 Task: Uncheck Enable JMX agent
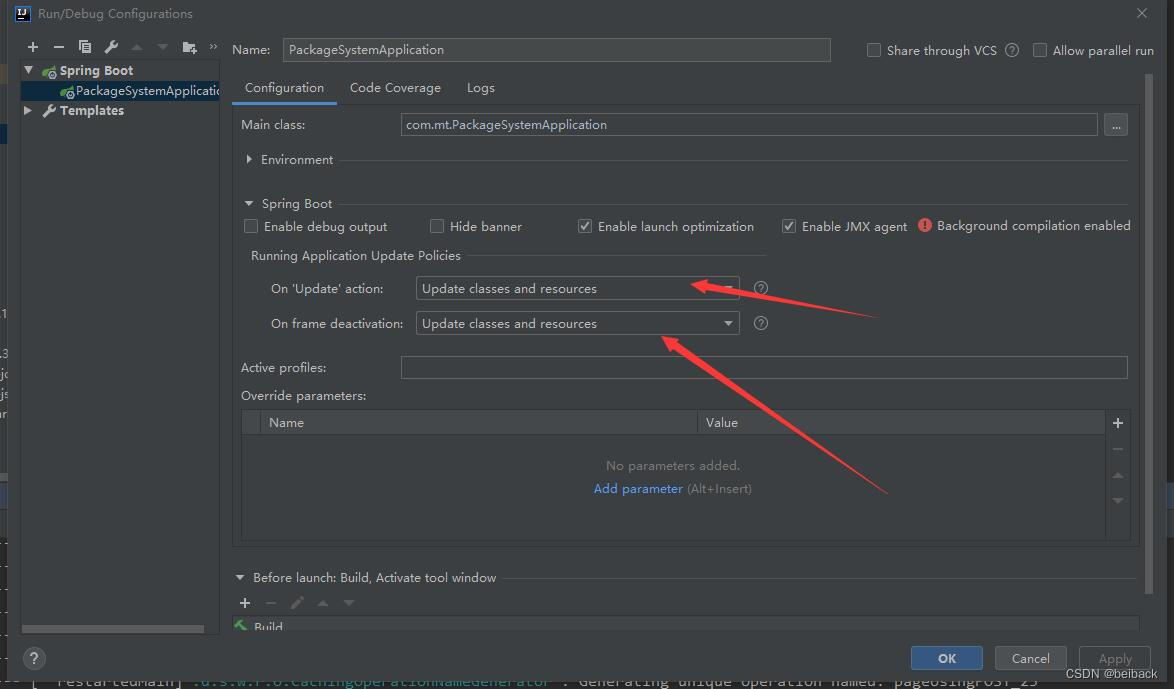[789, 226]
